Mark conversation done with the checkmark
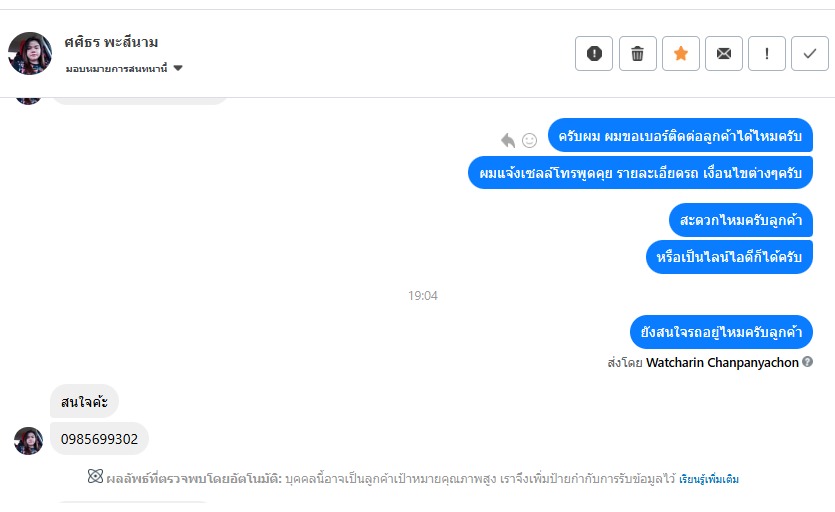Screen dimensions: 835x512 (x=810, y=54)
